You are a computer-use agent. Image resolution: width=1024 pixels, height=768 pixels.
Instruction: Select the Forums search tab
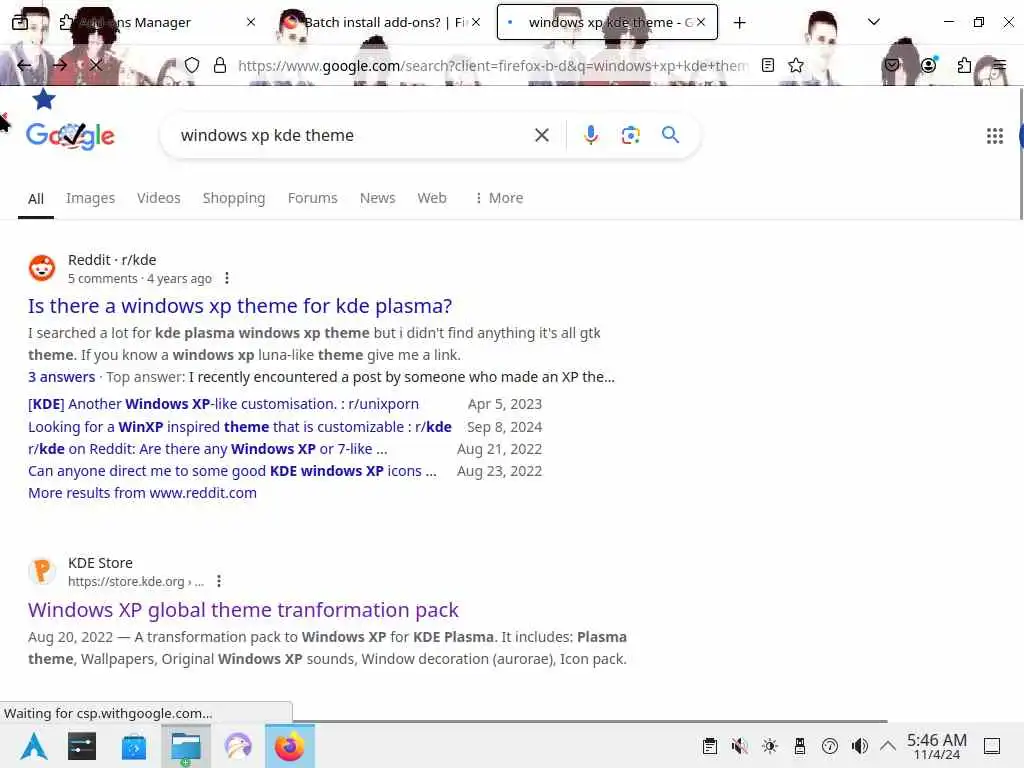[312, 198]
